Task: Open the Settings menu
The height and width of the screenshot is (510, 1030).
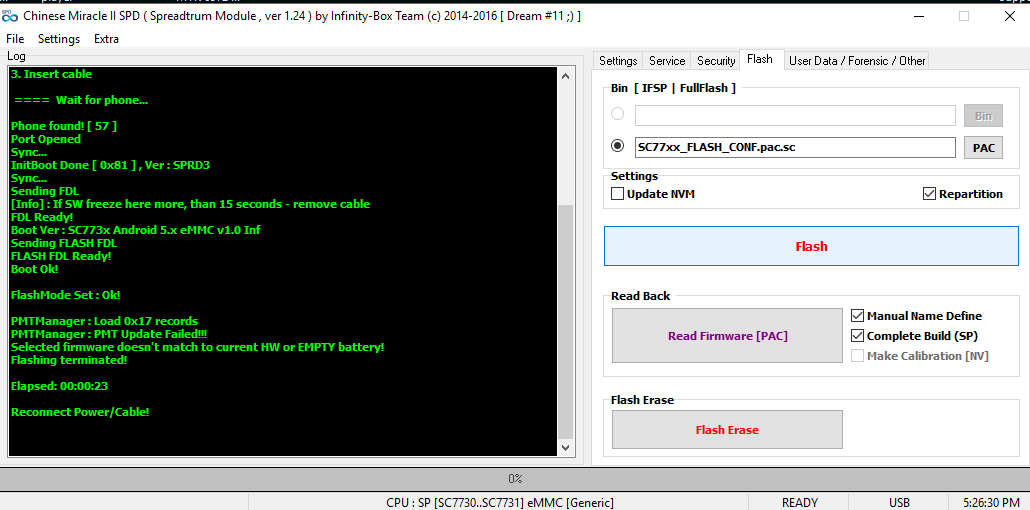Action: click(59, 39)
